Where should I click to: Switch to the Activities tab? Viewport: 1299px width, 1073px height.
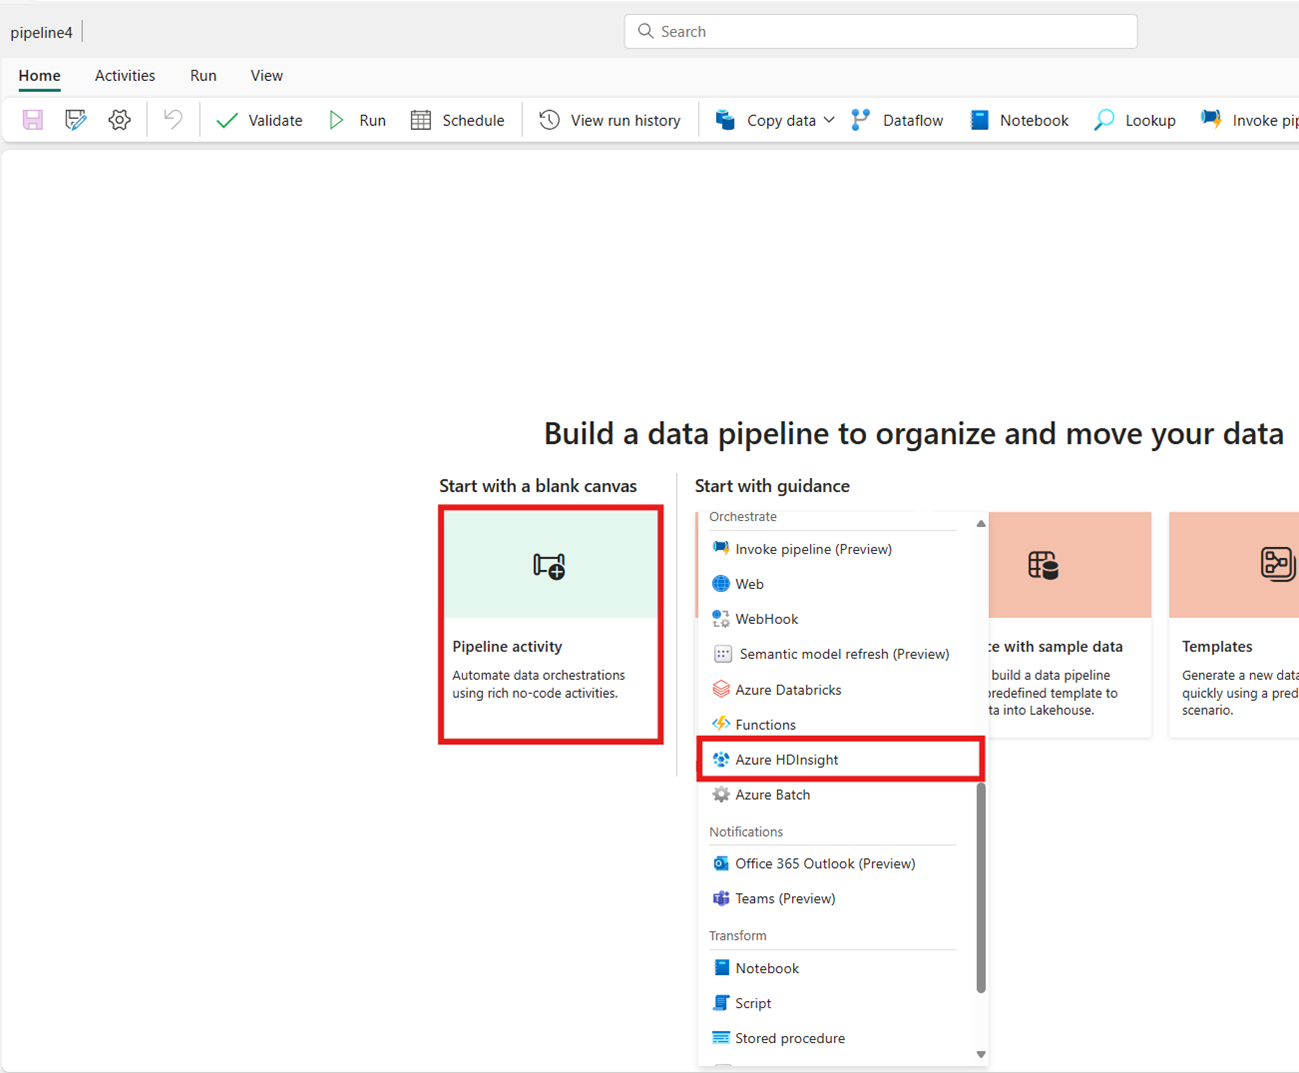point(125,76)
